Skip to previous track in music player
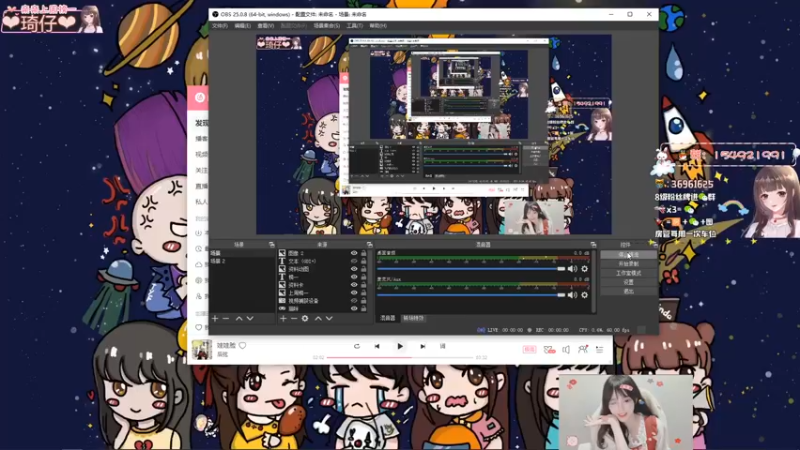 pyautogui.click(x=377, y=346)
